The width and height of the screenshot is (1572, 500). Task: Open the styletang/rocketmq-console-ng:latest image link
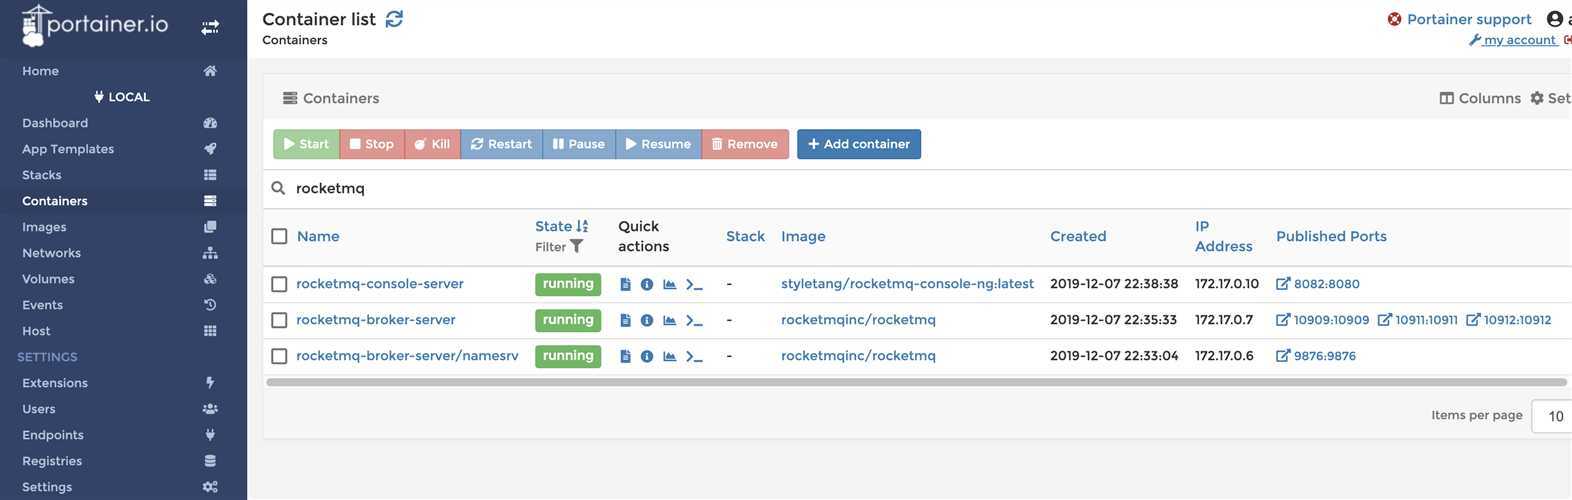tap(907, 284)
